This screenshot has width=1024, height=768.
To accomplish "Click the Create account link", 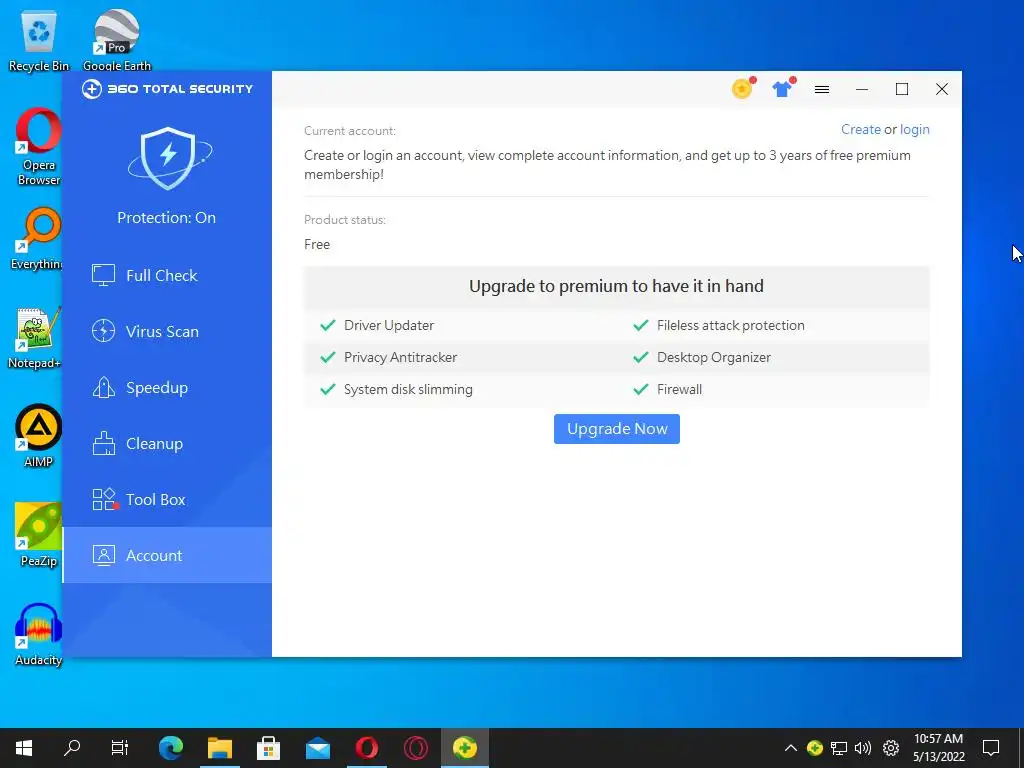I will [x=861, y=129].
